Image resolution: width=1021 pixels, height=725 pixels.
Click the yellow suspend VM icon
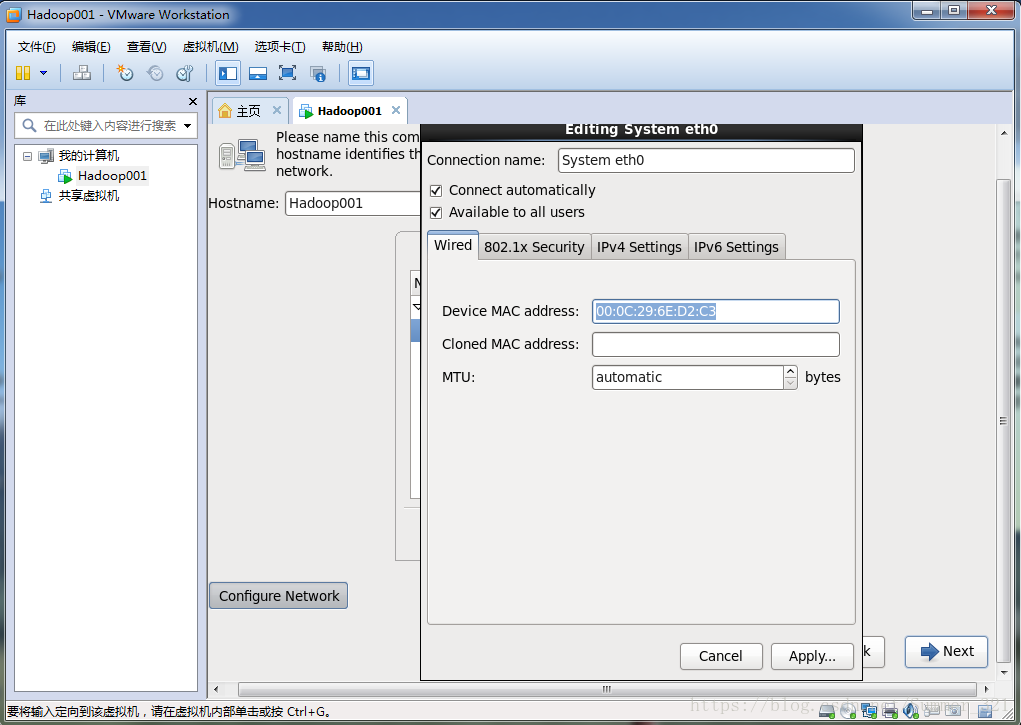pos(23,73)
